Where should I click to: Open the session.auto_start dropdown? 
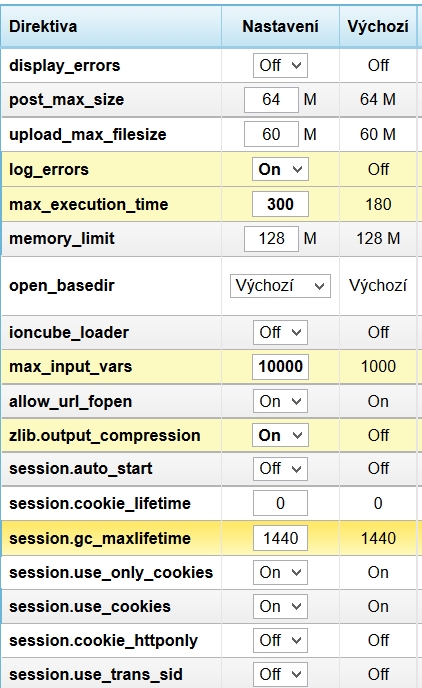click(x=280, y=469)
